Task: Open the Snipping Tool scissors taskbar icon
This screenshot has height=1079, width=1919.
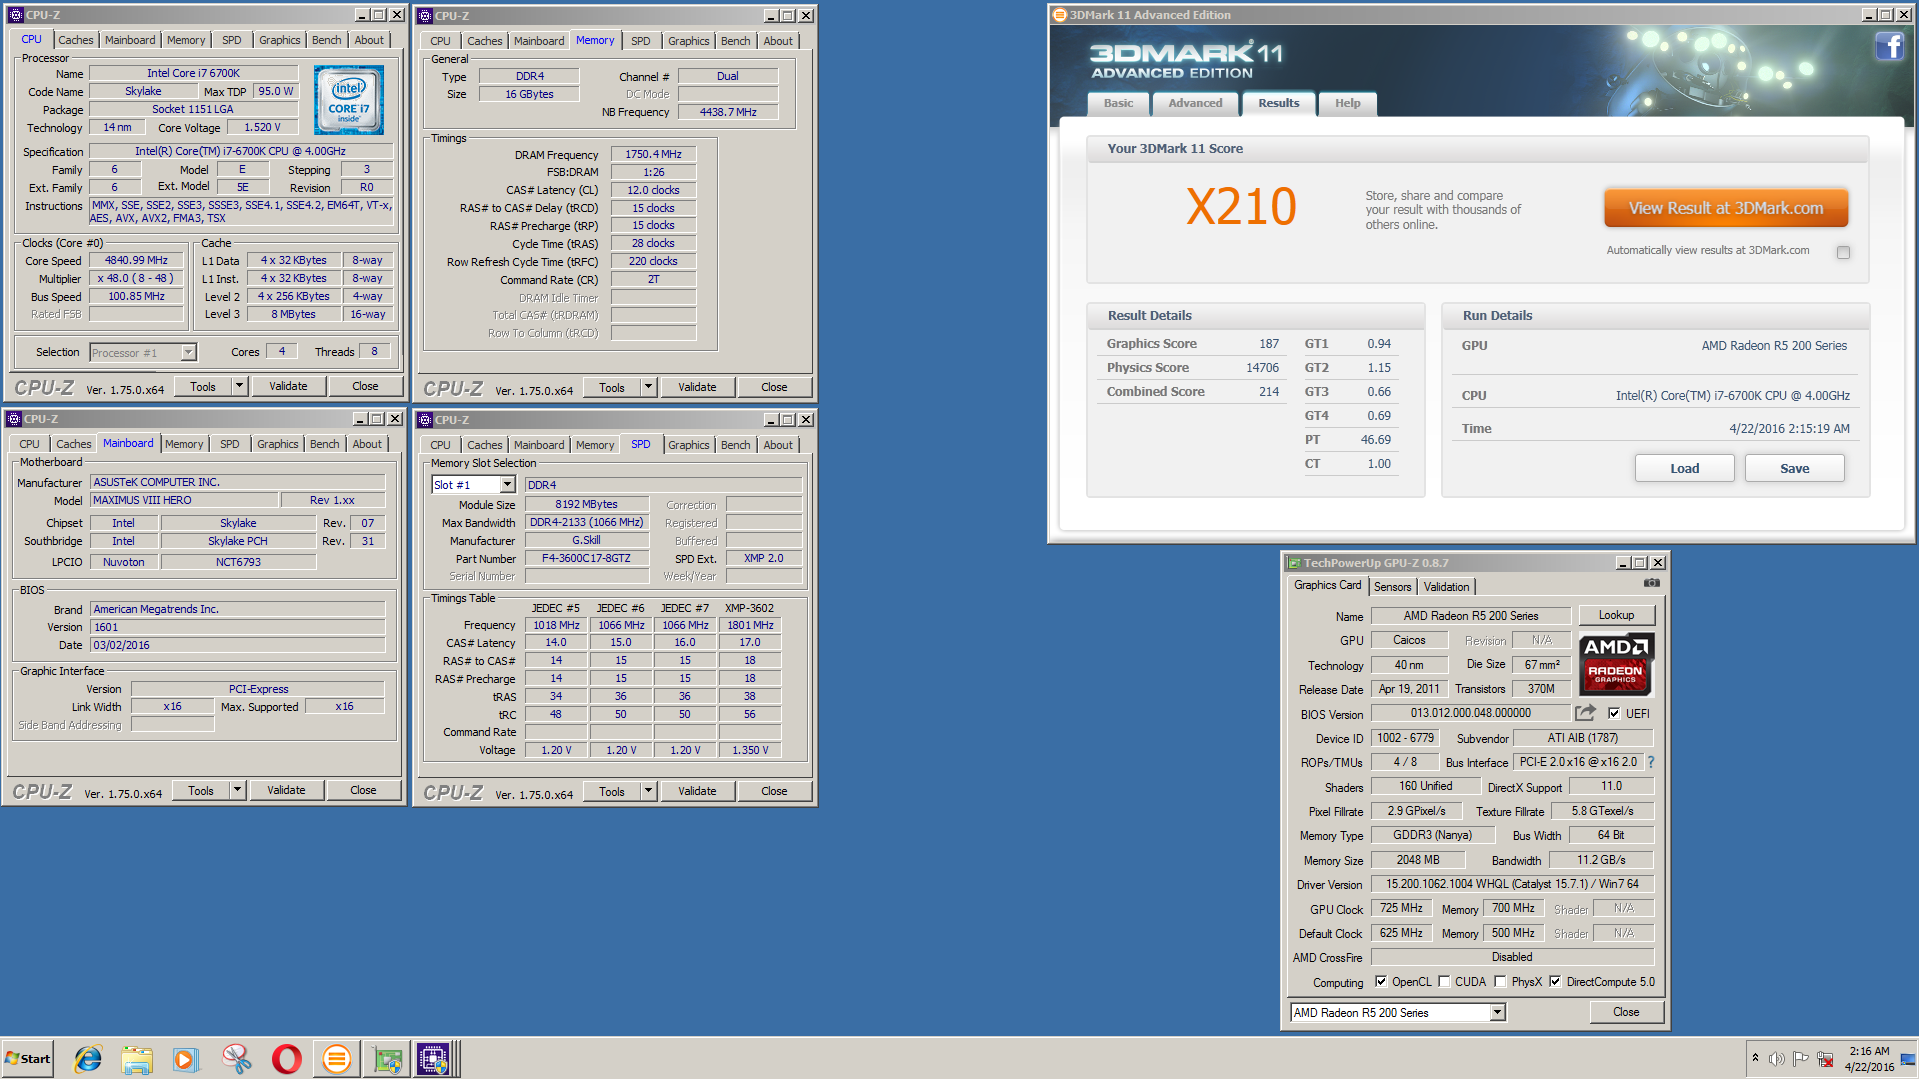Action: click(237, 1059)
